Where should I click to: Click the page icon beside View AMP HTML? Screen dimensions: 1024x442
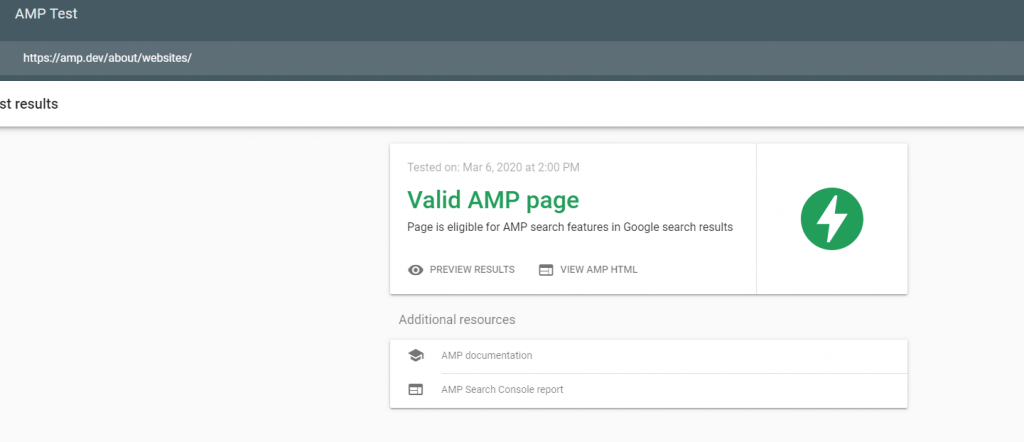tap(546, 270)
